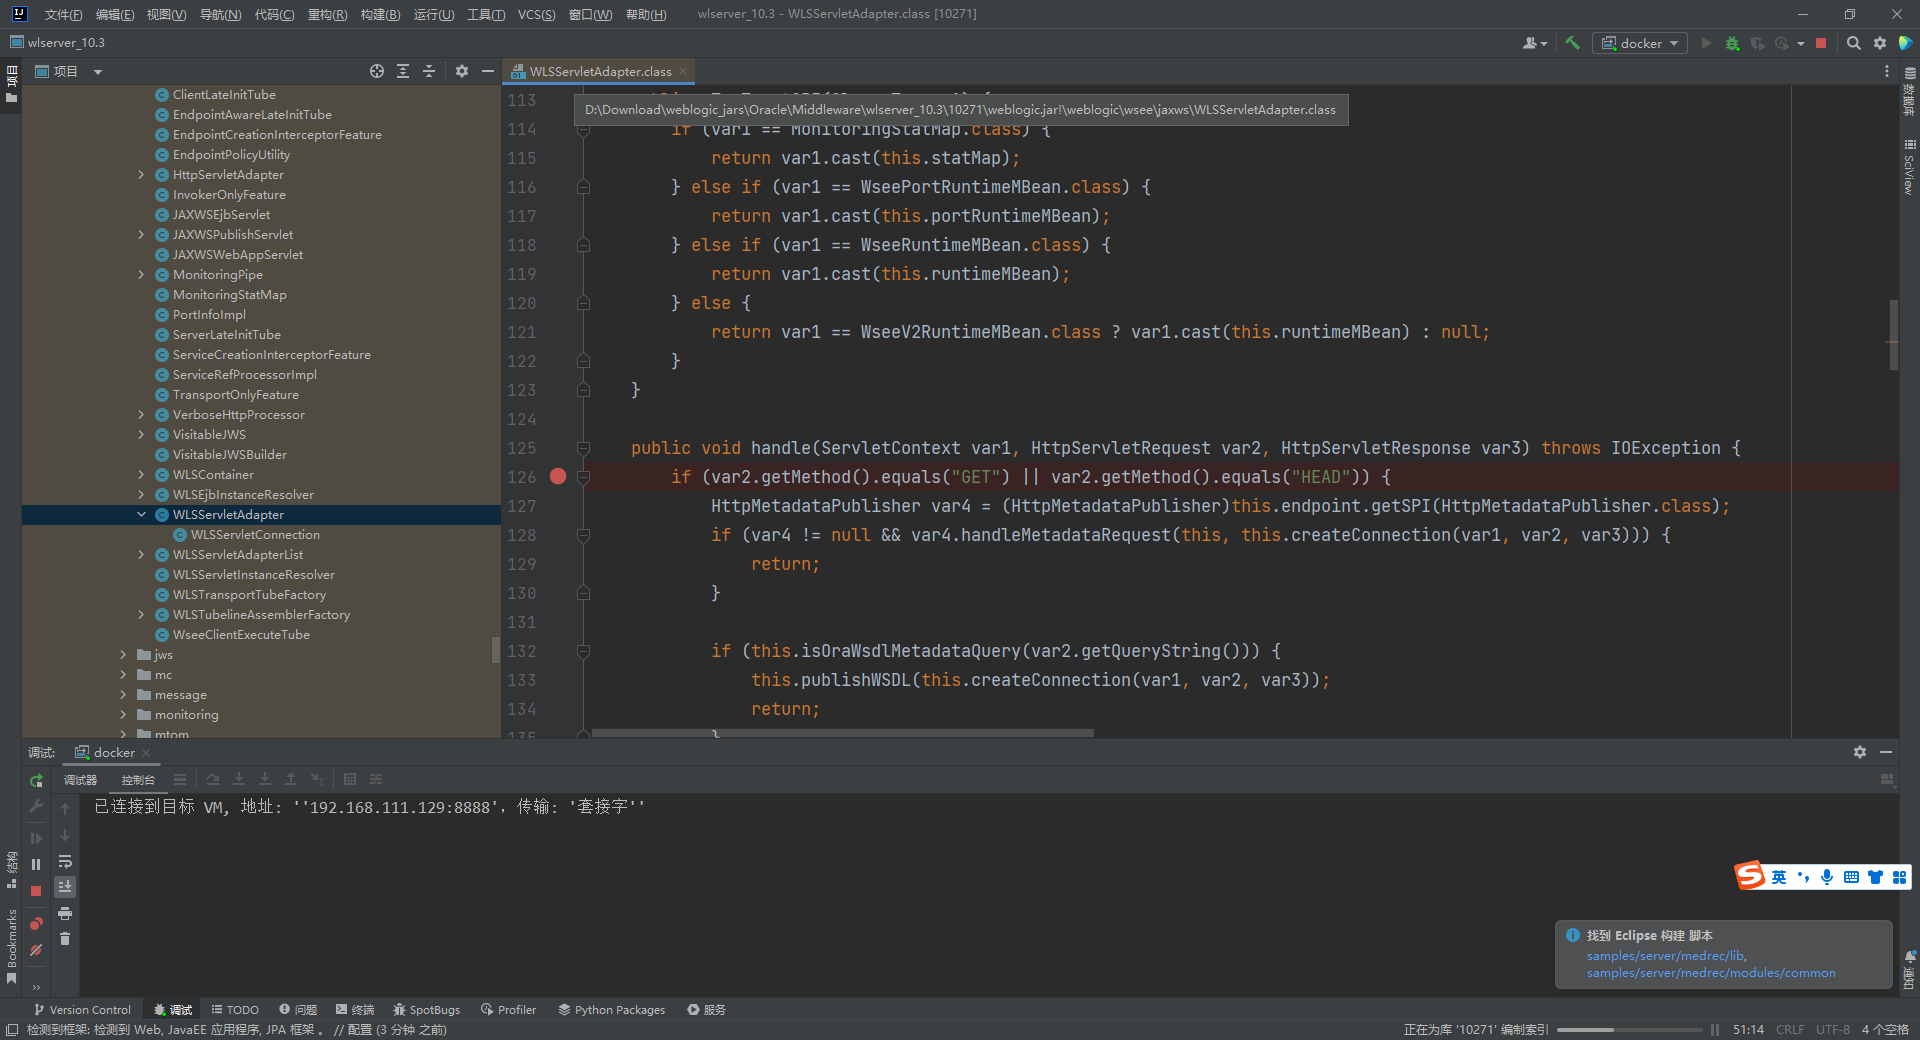Open the Profiler tool window
Screen dimensions: 1920x1040
click(x=508, y=1010)
